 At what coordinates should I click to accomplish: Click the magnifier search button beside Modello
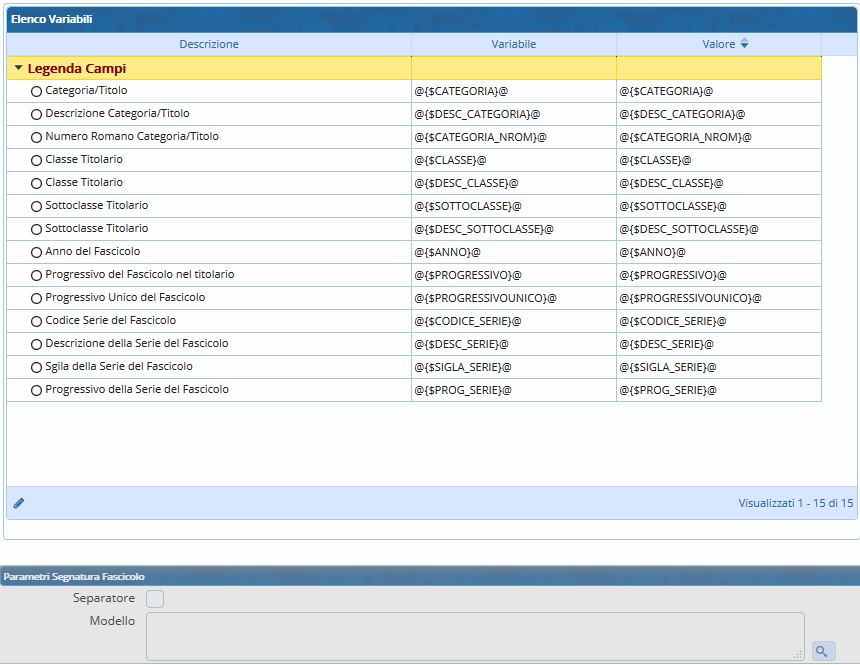pos(823,651)
